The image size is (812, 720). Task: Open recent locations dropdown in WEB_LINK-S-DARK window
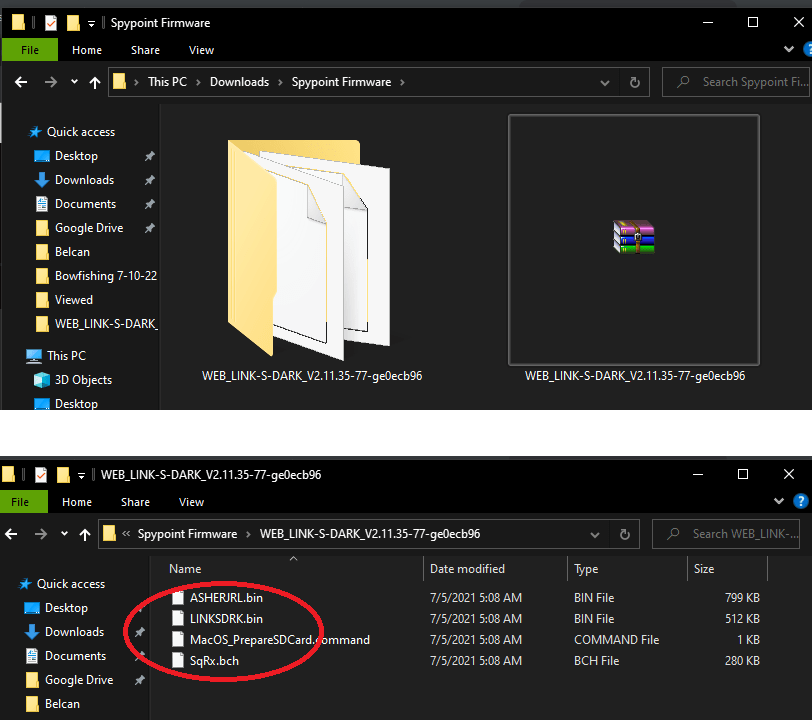64,534
